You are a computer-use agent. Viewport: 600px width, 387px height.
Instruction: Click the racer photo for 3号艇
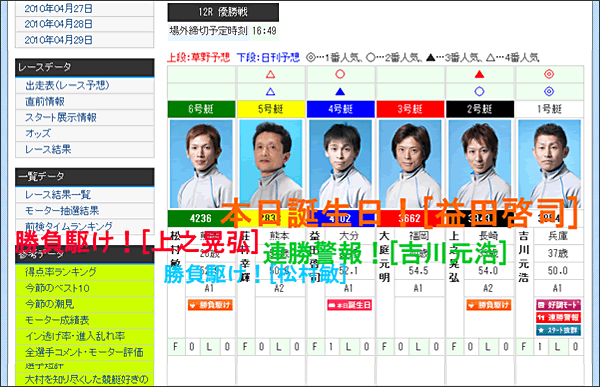410,164
